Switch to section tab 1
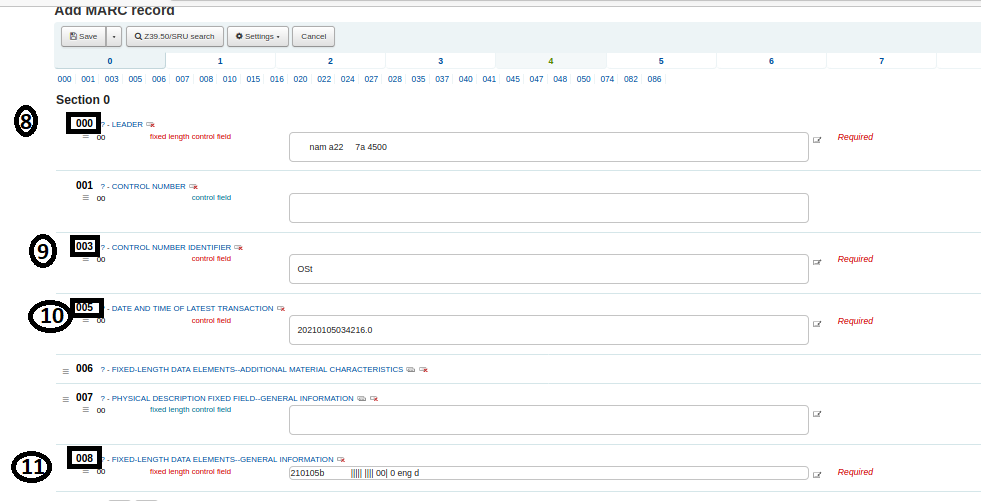The height and width of the screenshot is (501, 981). point(220,61)
